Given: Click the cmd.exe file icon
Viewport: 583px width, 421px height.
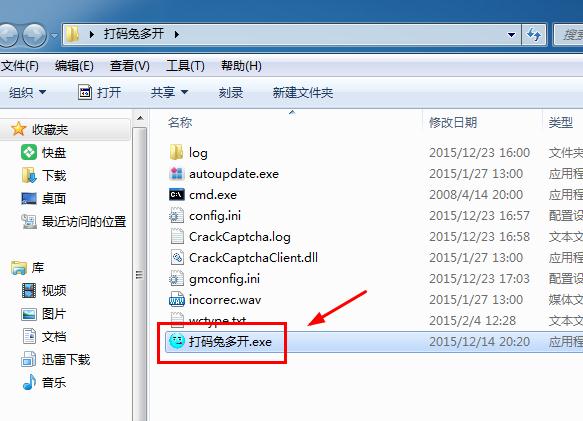Looking at the screenshot, I should point(177,195).
